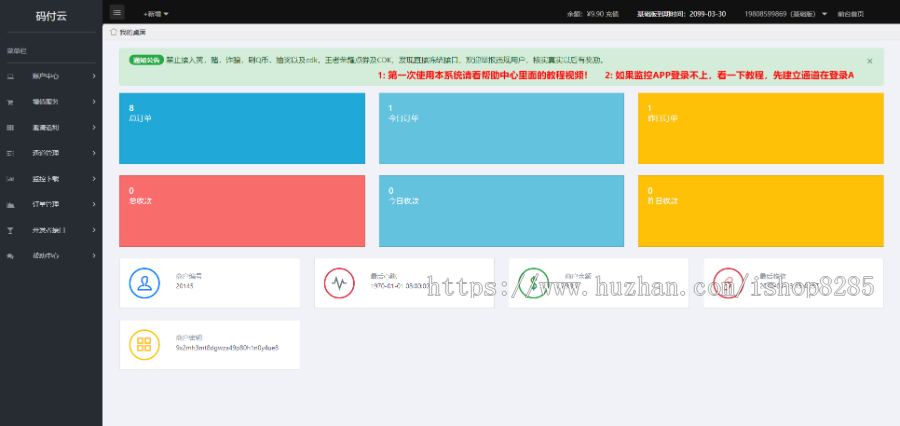Select the key 9x2mh3mt8dgwzs49p80h1n0y4ue8
This screenshot has height=426, width=900.
(x=227, y=348)
